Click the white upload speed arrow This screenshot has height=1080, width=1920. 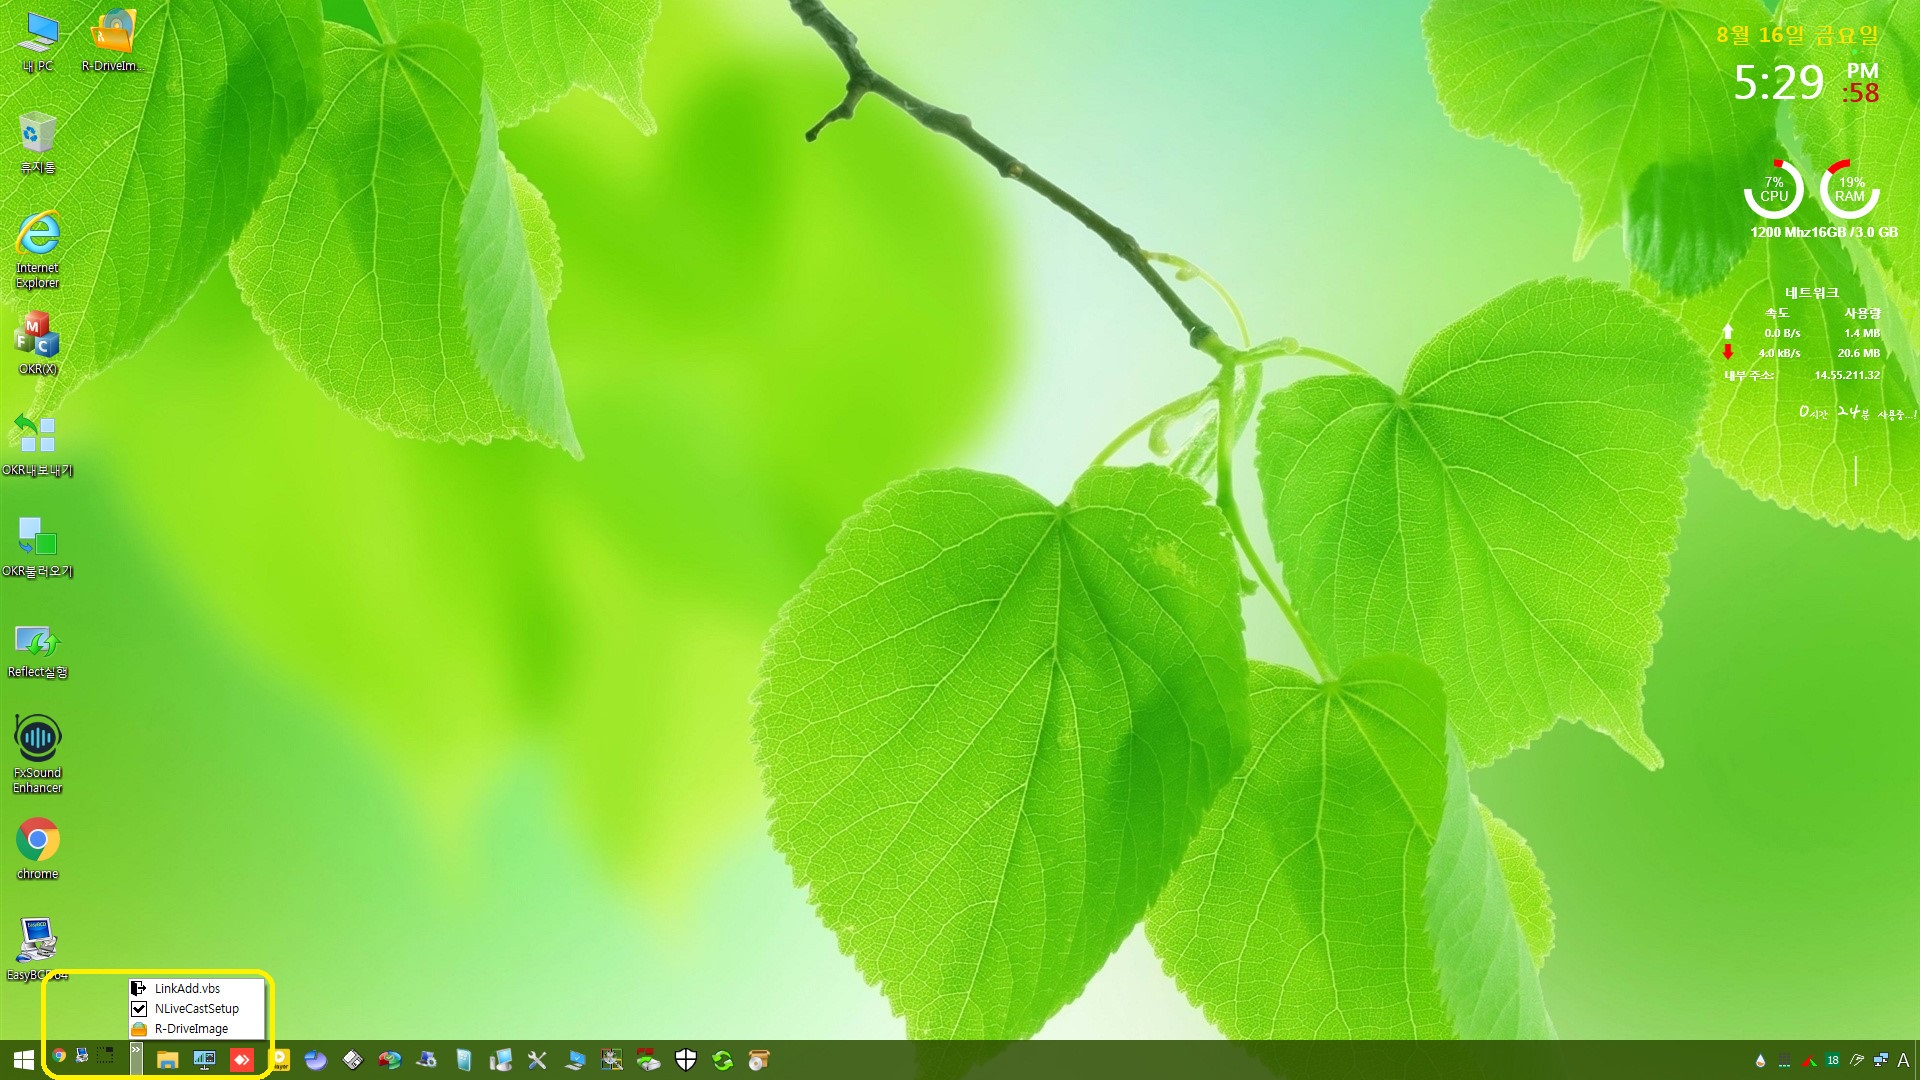click(x=1728, y=331)
